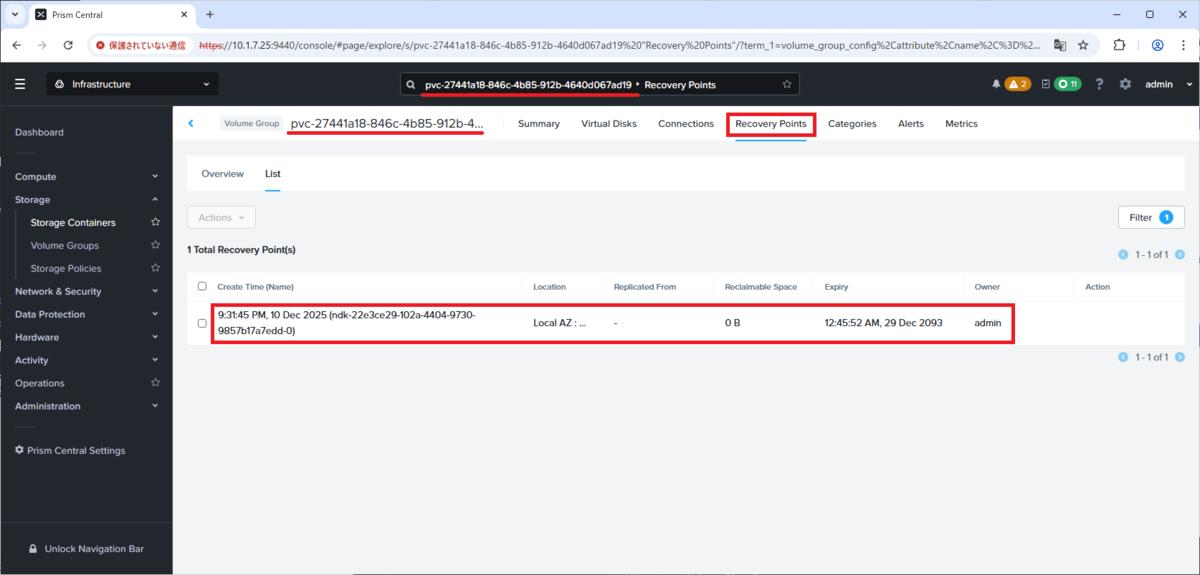Bookmark this page in Chrome
1200x575 pixels.
tap(1083, 45)
